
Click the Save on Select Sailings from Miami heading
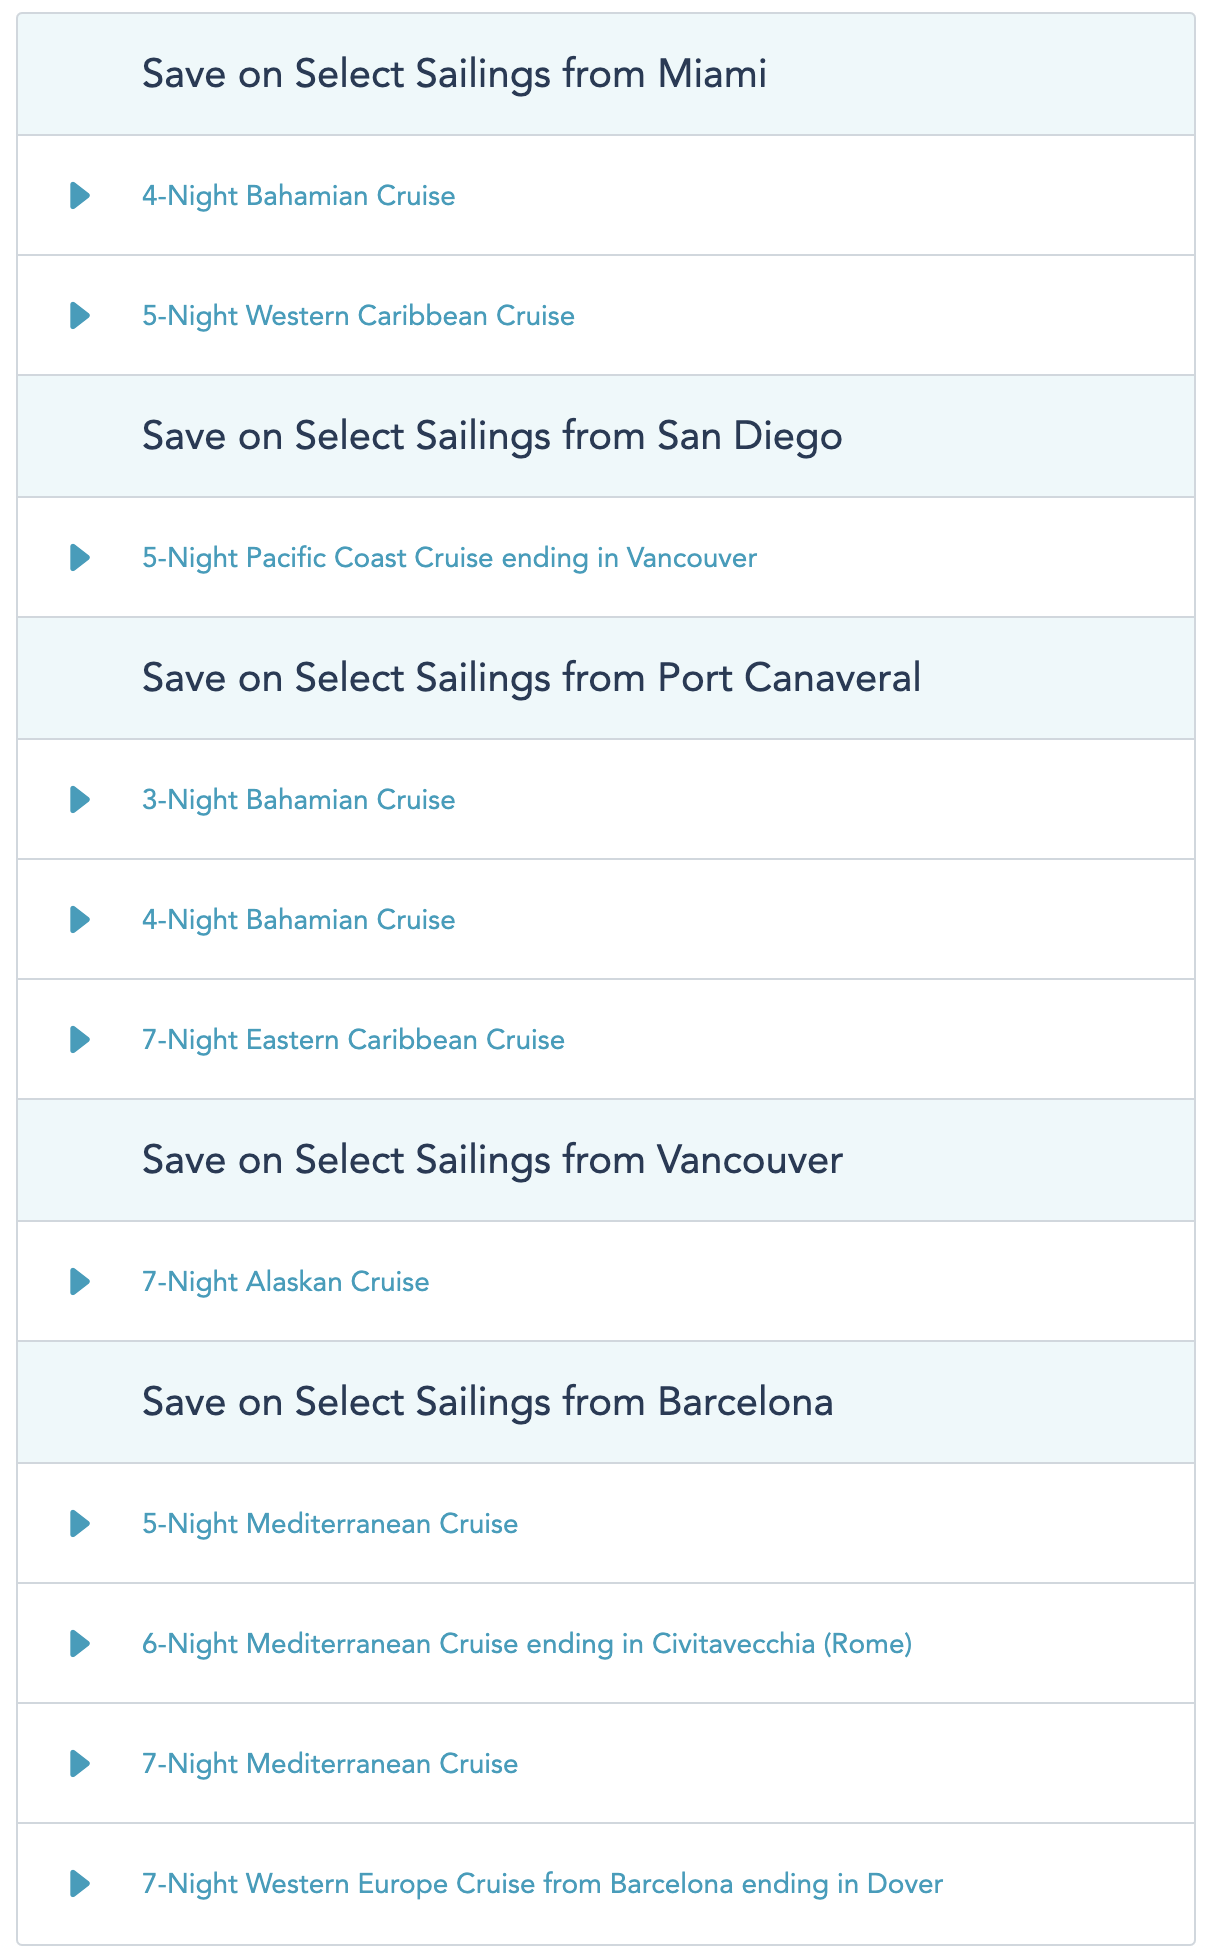point(454,75)
